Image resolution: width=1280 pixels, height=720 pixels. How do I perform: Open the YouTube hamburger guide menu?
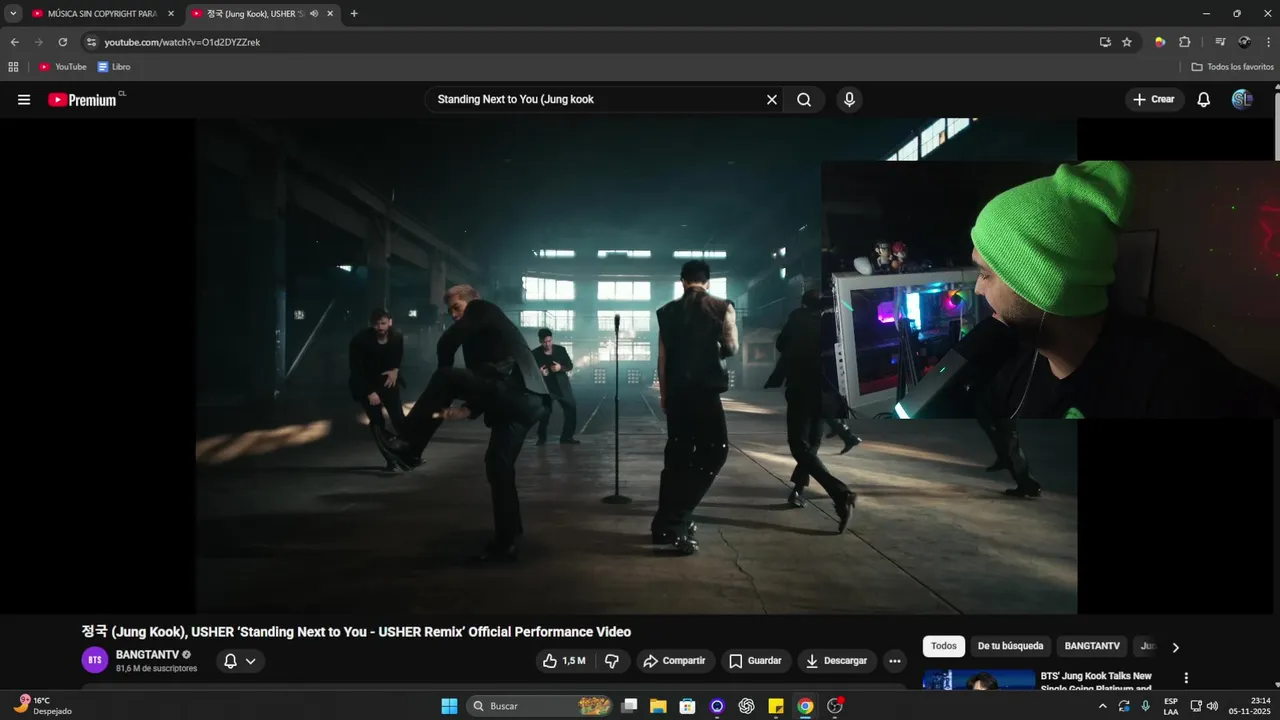(24, 100)
